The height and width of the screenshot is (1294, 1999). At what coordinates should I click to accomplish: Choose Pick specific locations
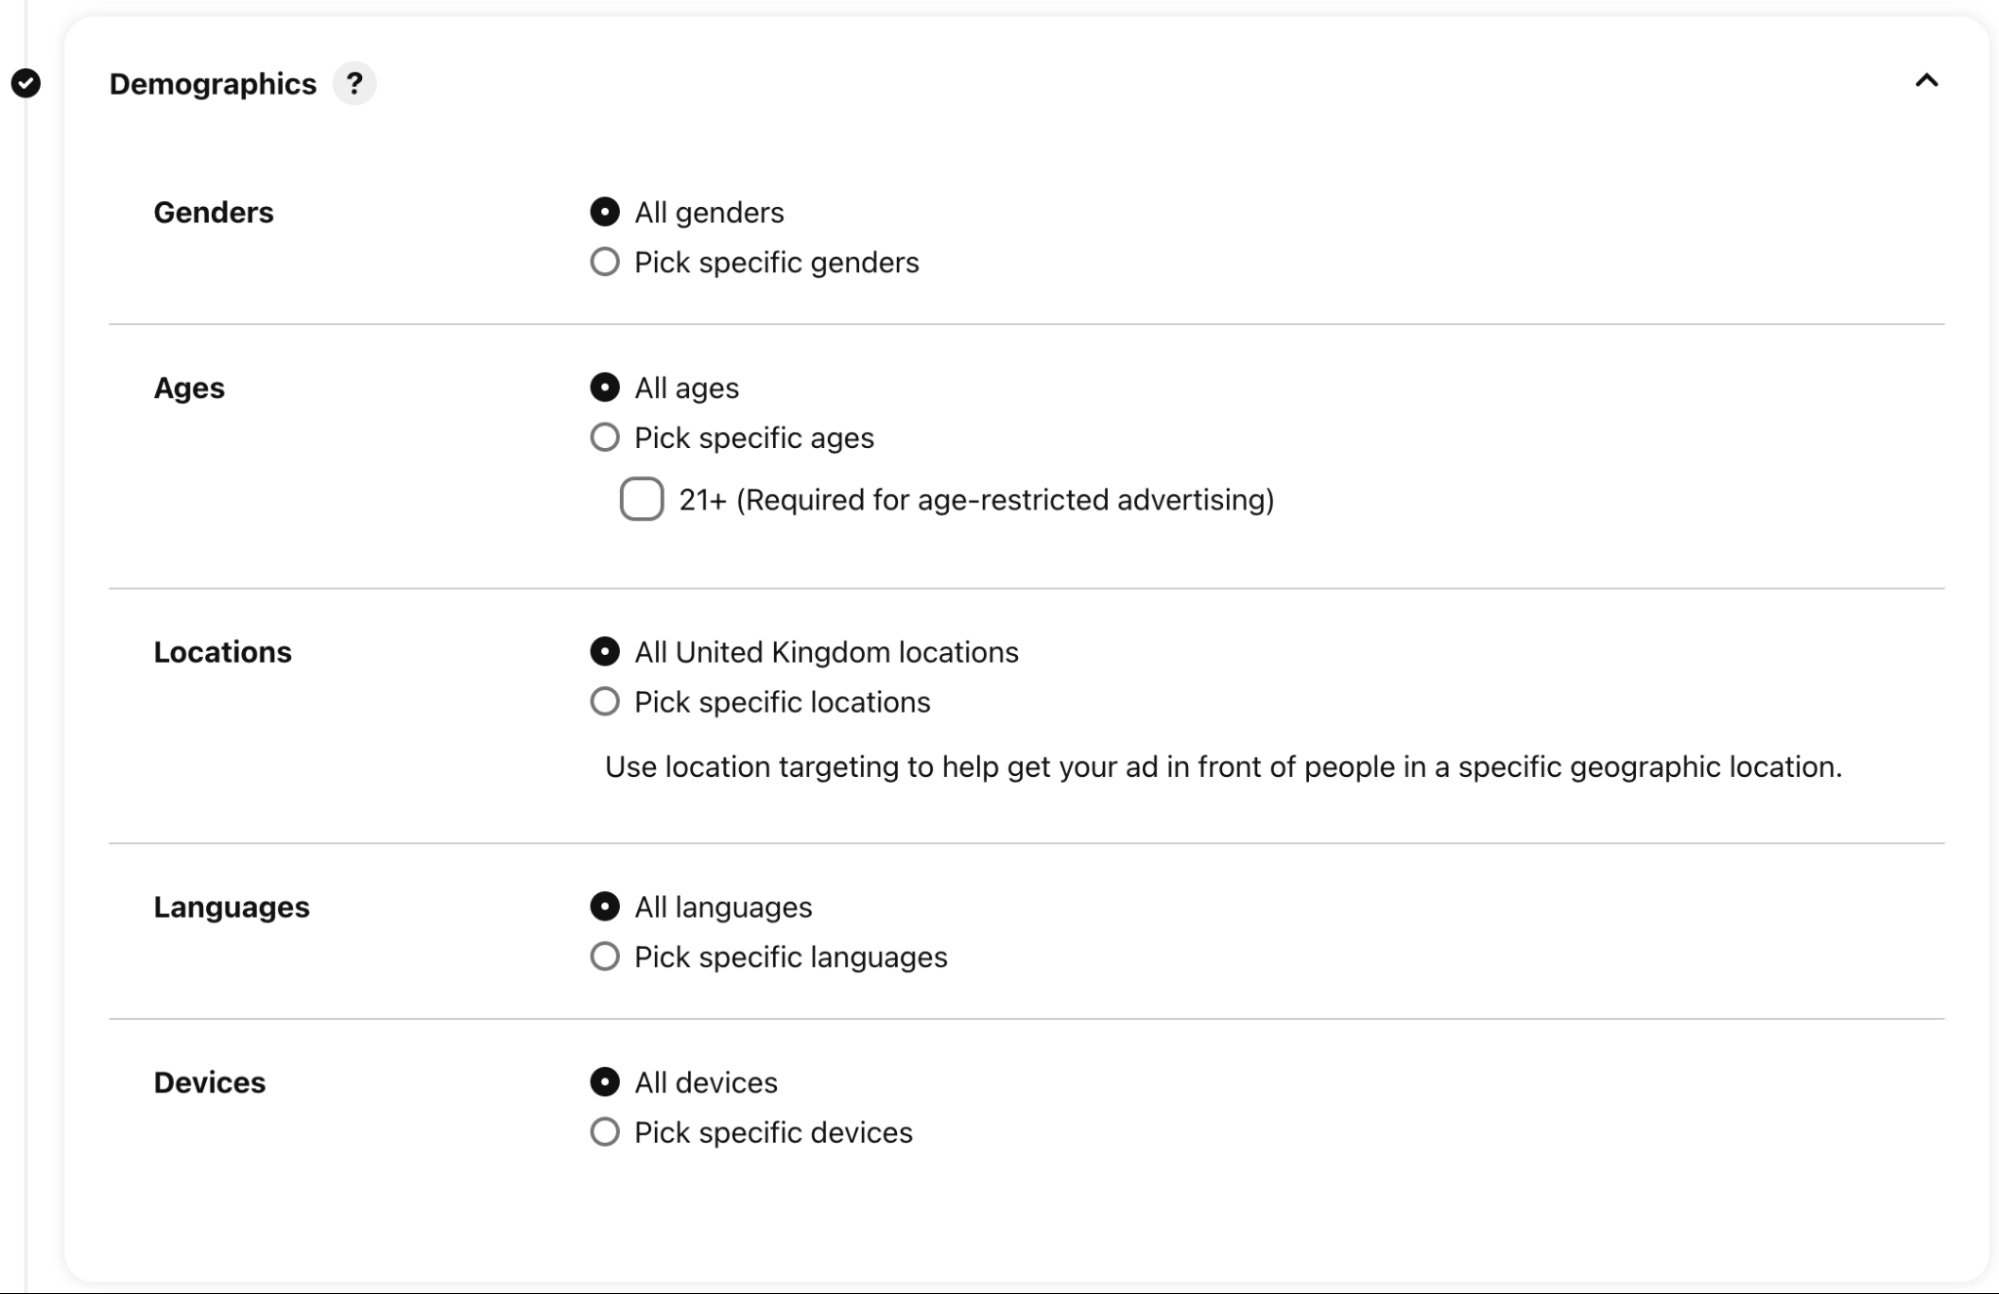click(x=605, y=702)
